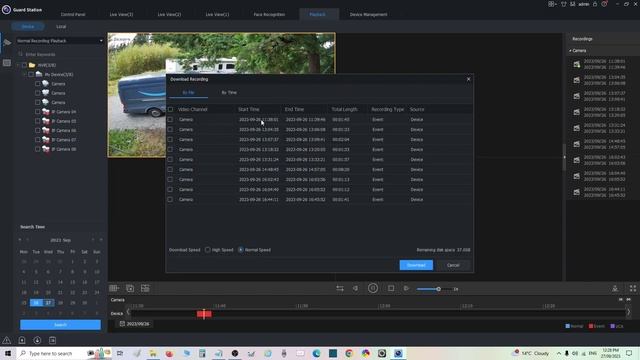Click the download tasks icon in status bar
The image size is (640, 360).
tap(37, 340)
